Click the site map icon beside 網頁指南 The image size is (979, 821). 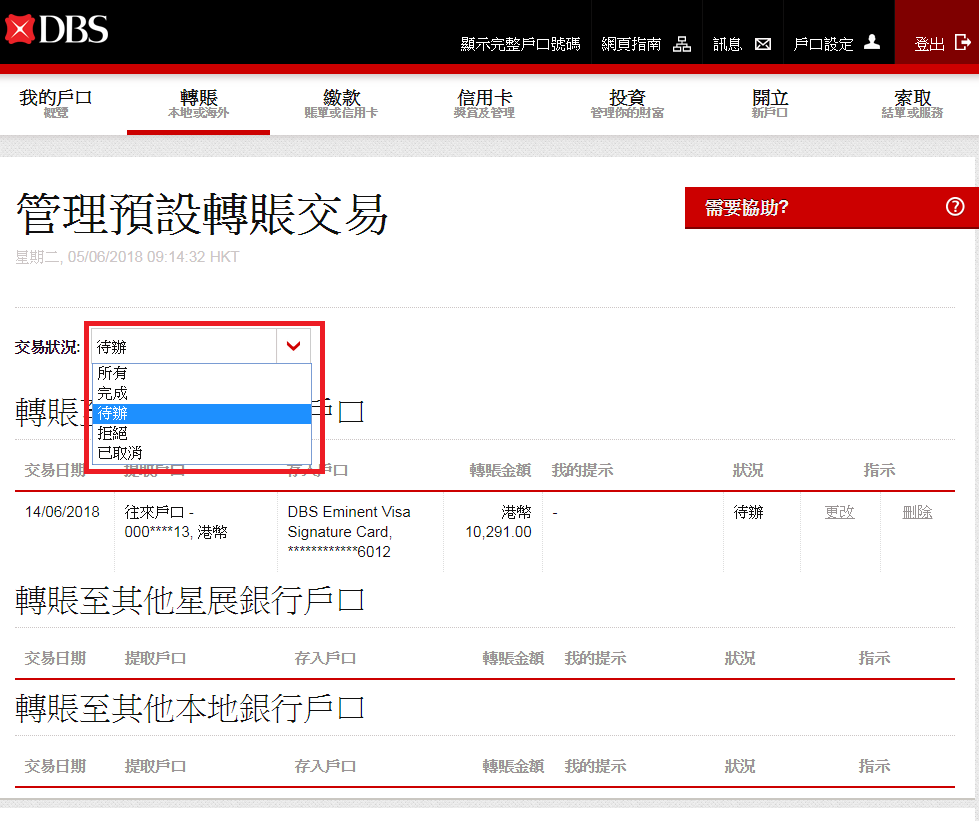tap(682, 44)
